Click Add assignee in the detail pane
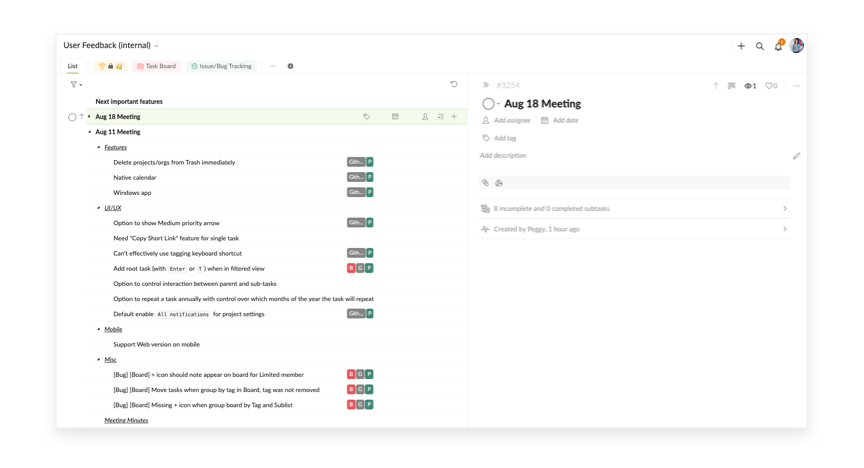This screenshot has height=468, width=864. click(506, 120)
